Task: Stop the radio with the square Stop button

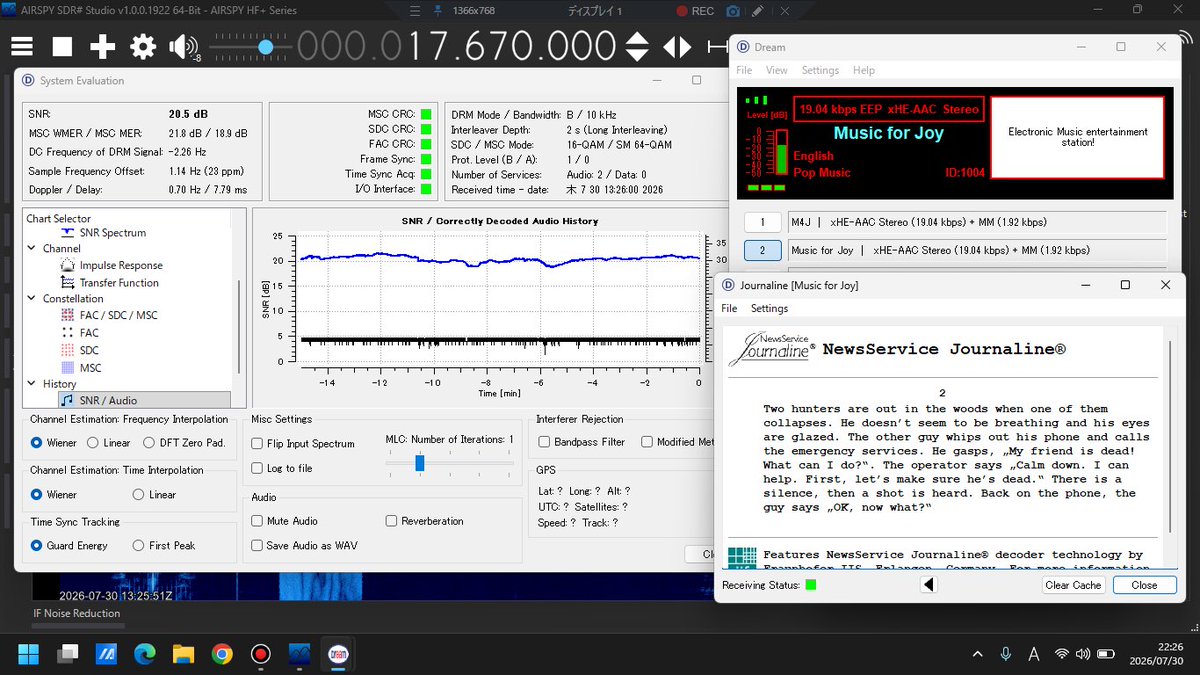Action: 62,47
